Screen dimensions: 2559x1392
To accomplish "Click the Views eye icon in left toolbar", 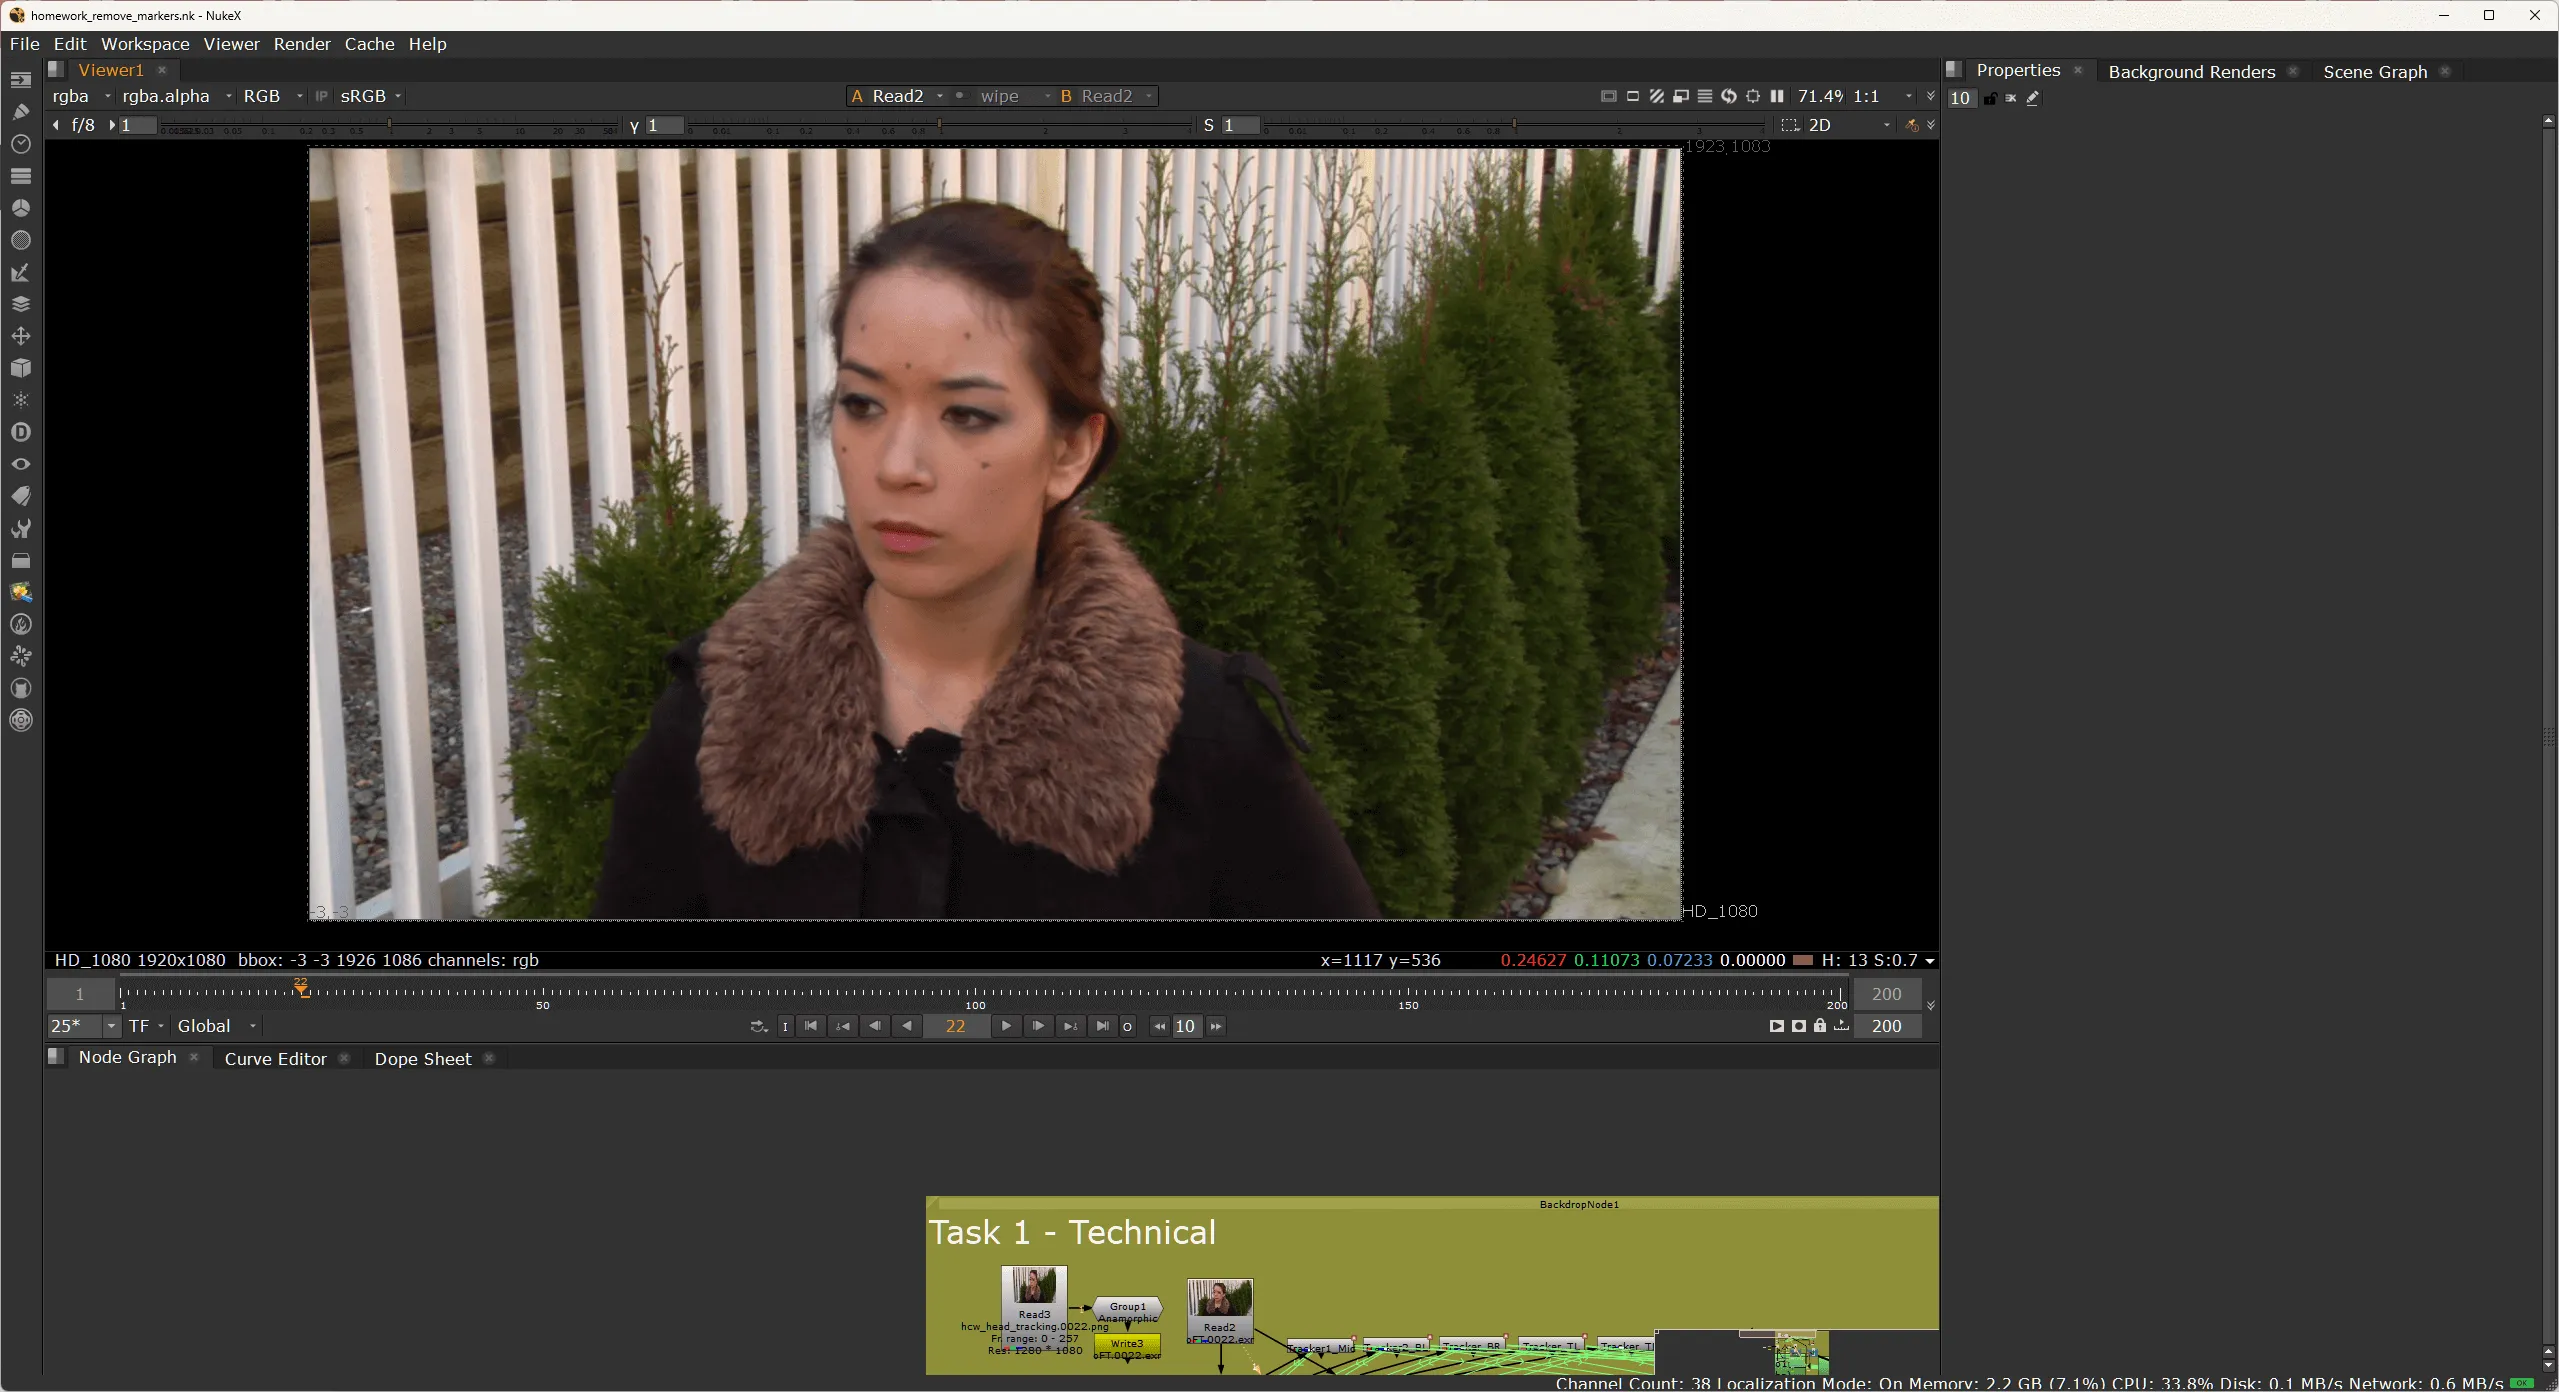I will pyautogui.click(x=21, y=464).
